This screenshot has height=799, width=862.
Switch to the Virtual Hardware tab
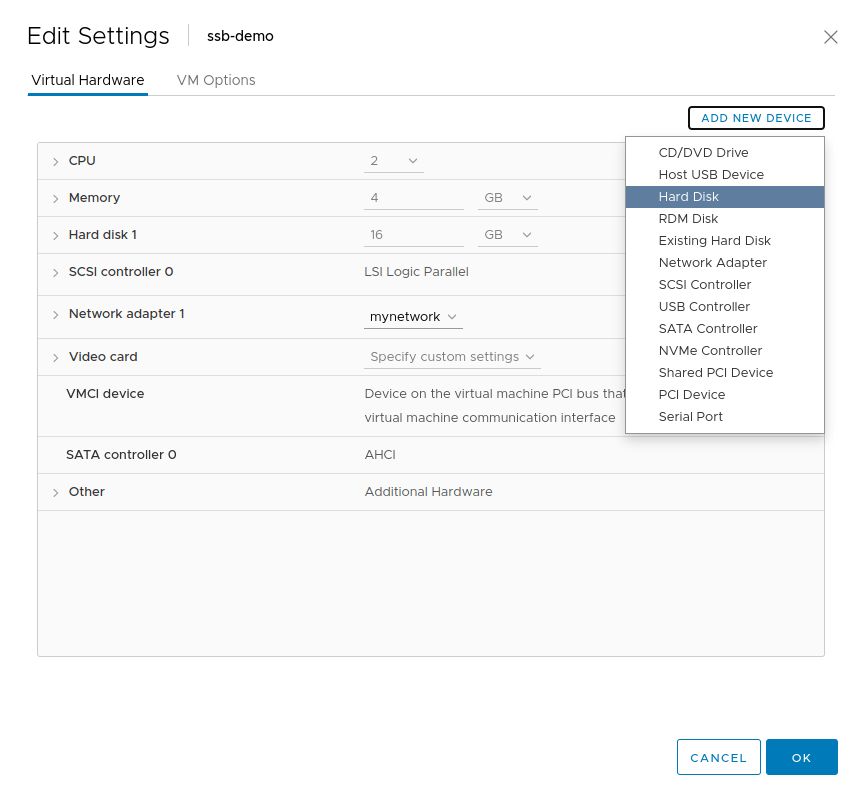[x=87, y=80]
